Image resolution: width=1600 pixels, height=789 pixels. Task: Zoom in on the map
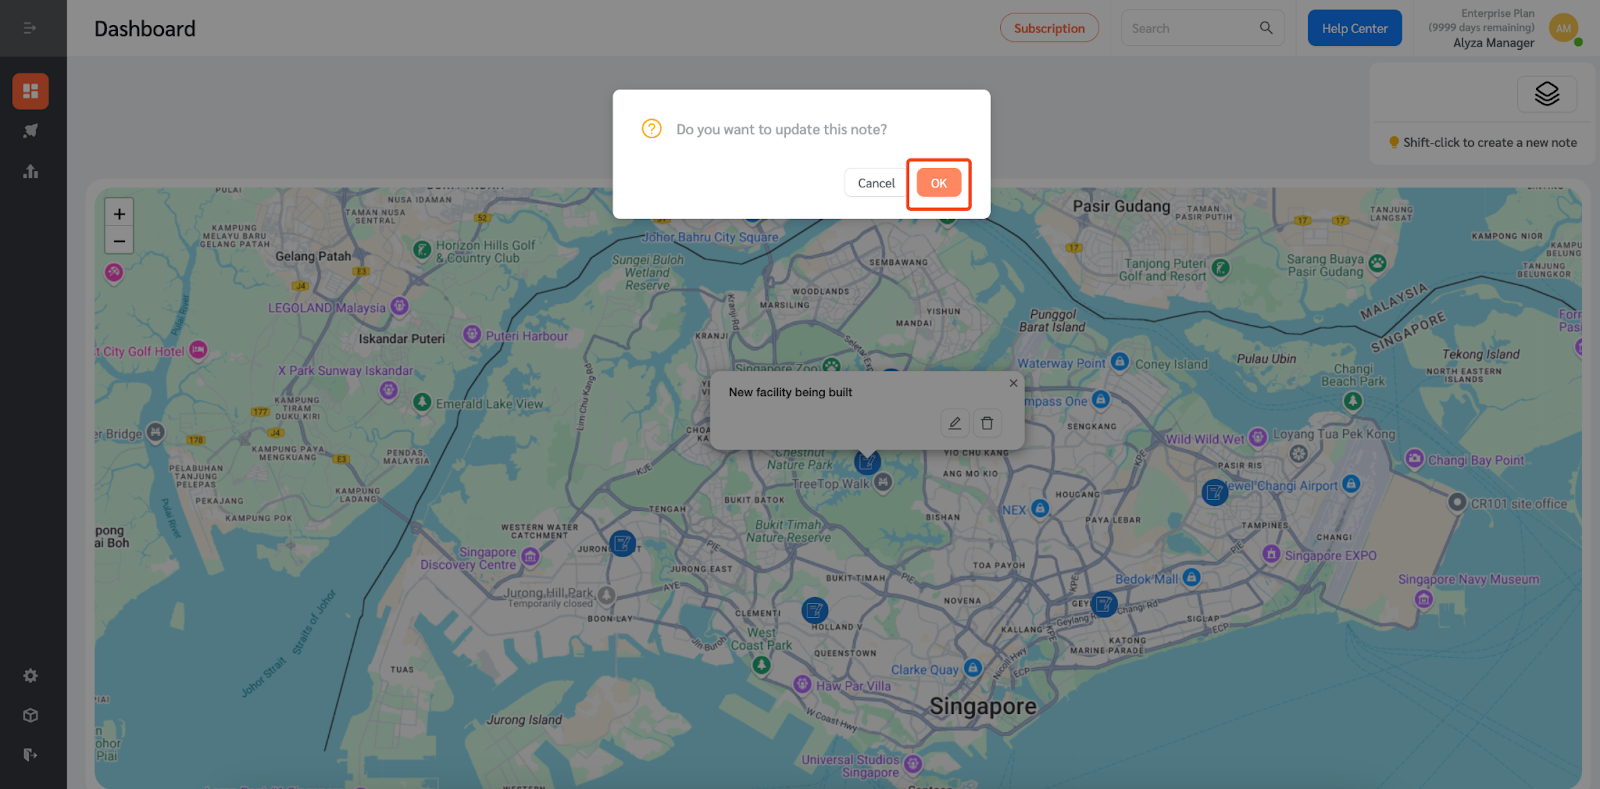click(x=119, y=214)
